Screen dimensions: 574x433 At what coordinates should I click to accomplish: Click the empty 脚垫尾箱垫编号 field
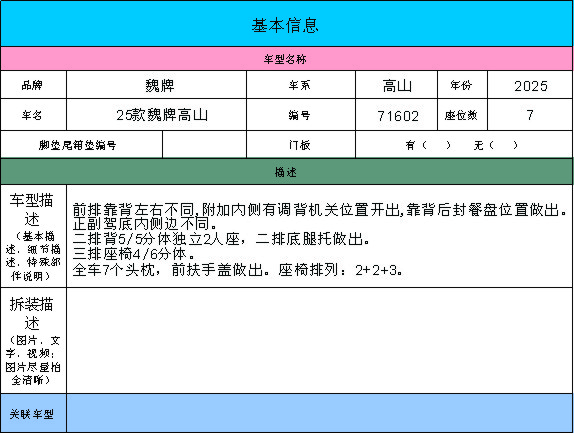(x=205, y=145)
